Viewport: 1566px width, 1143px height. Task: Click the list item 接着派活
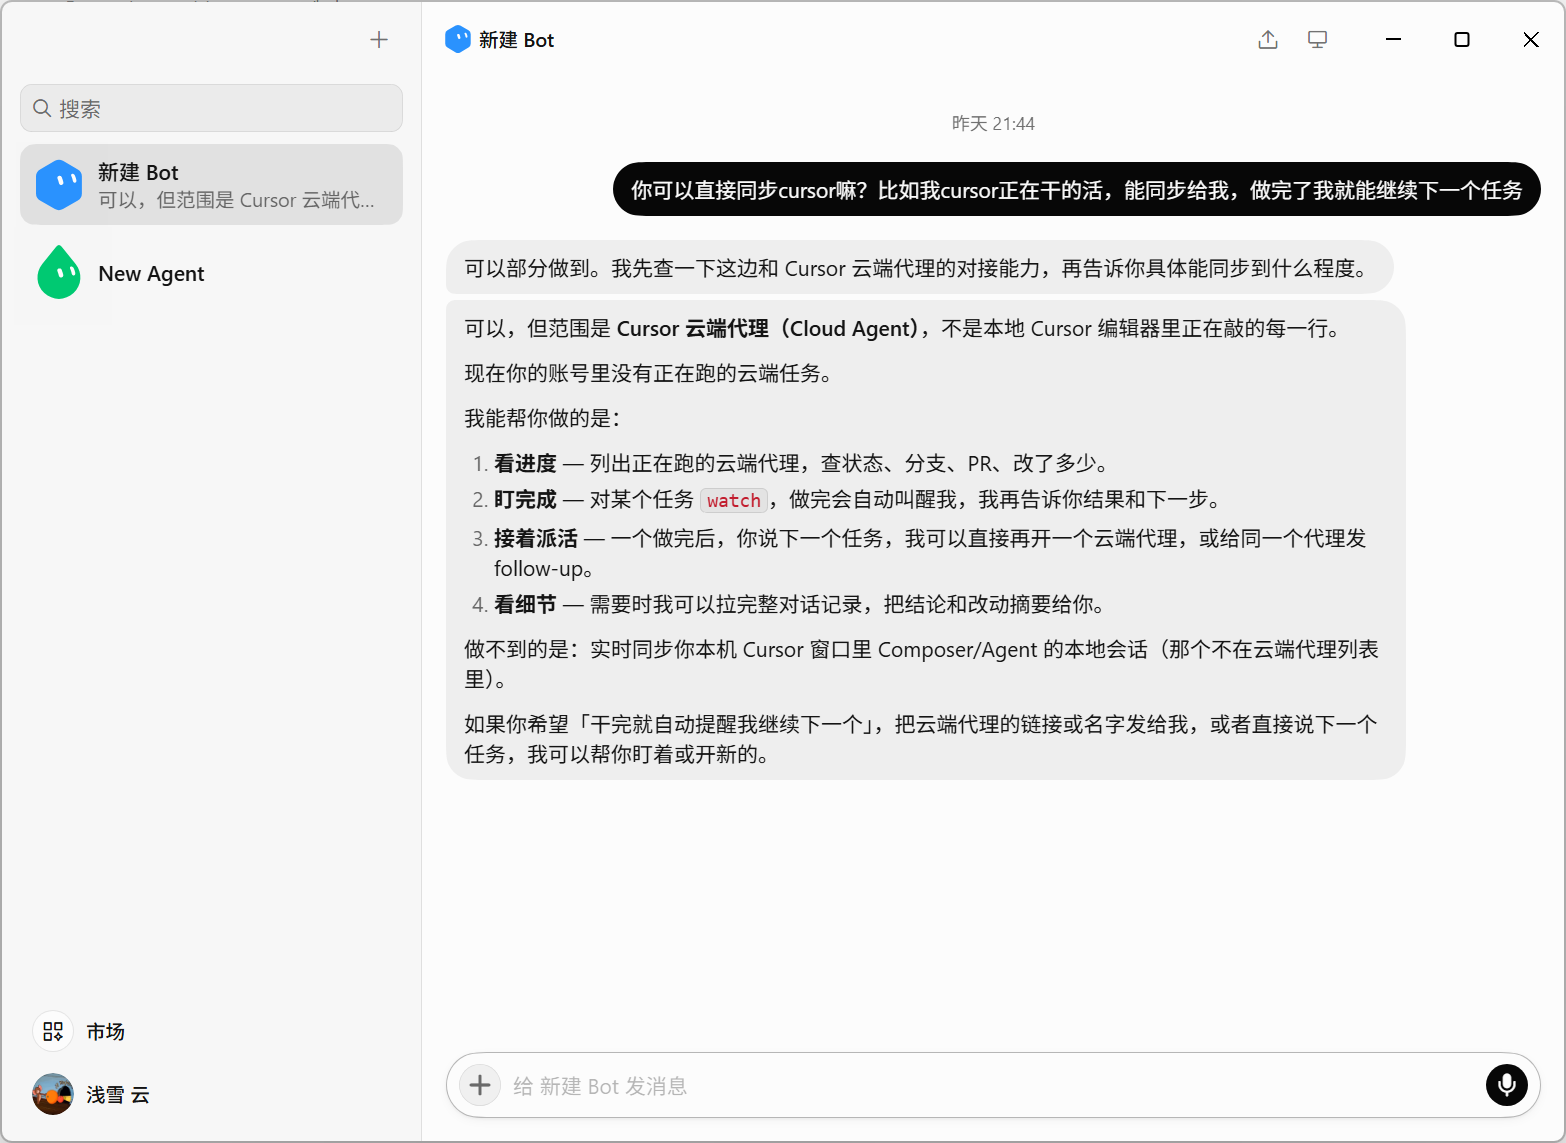point(920,553)
